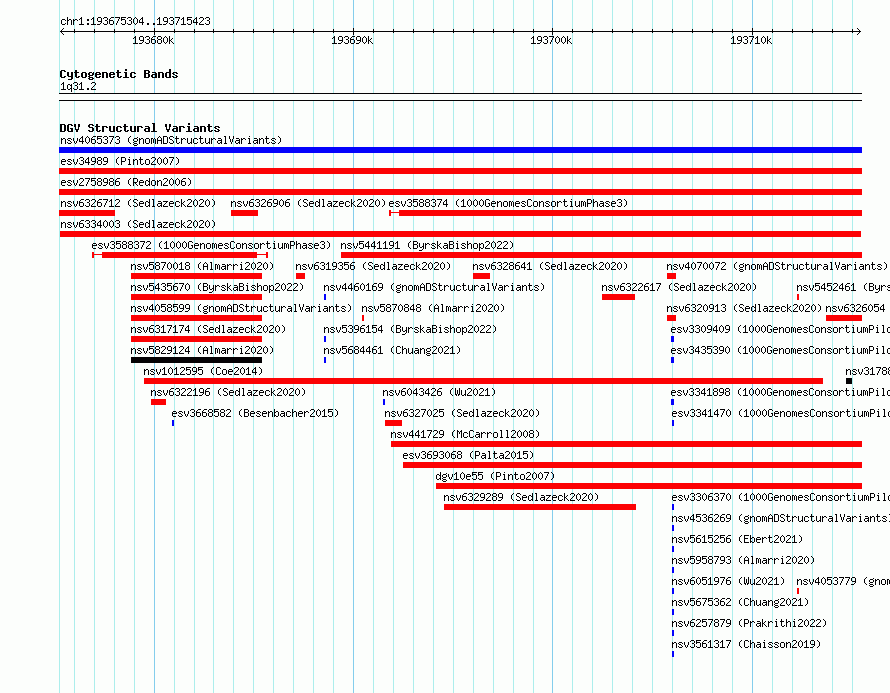Click nsv4460169 (gnomADStructuralVariants) label

[x=434, y=287]
